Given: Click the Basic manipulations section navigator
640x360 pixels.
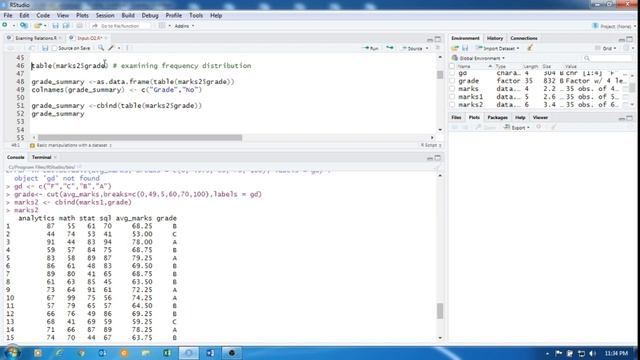Looking at the screenshot, I should point(71,145).
